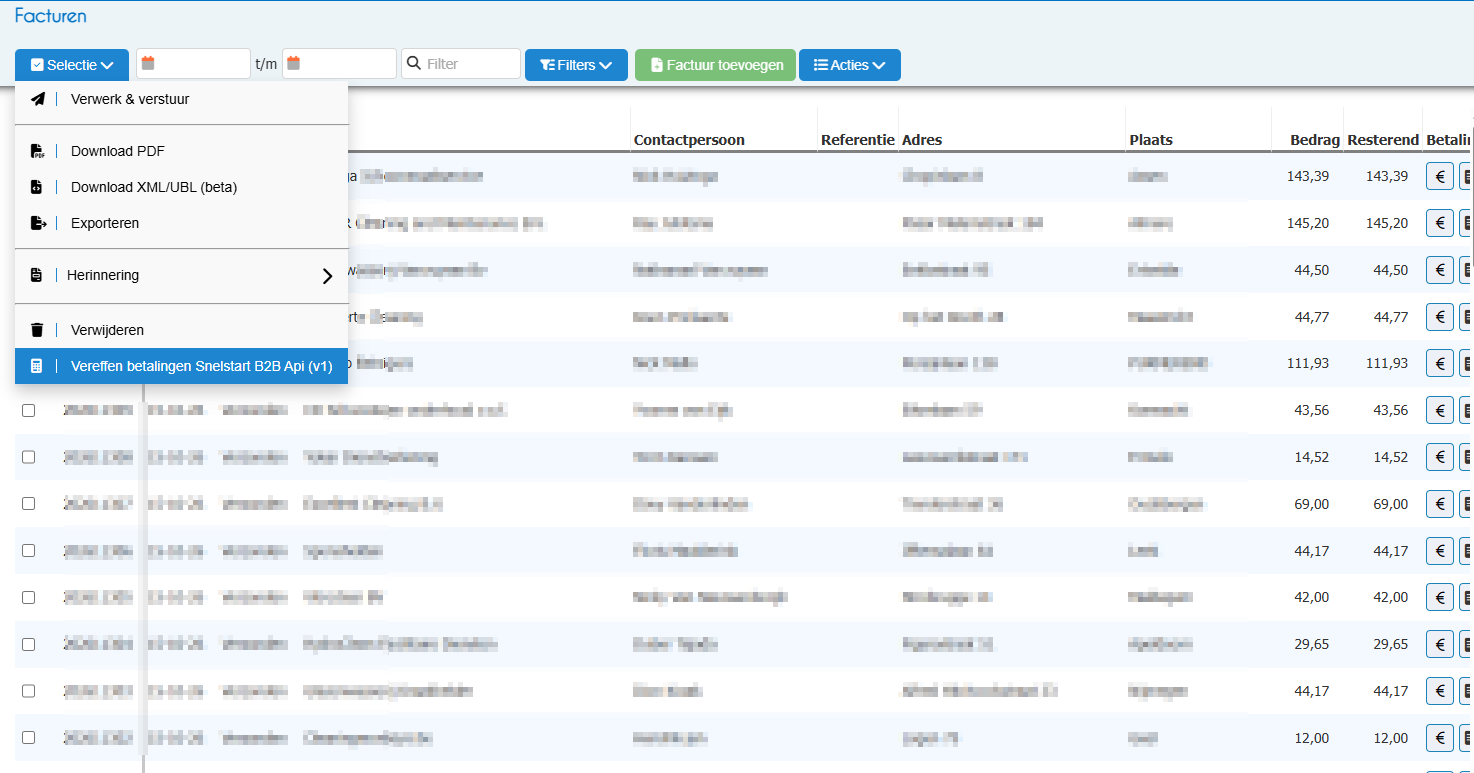Select the checkbox for the 29,65 invoice row

click(28, 644)
